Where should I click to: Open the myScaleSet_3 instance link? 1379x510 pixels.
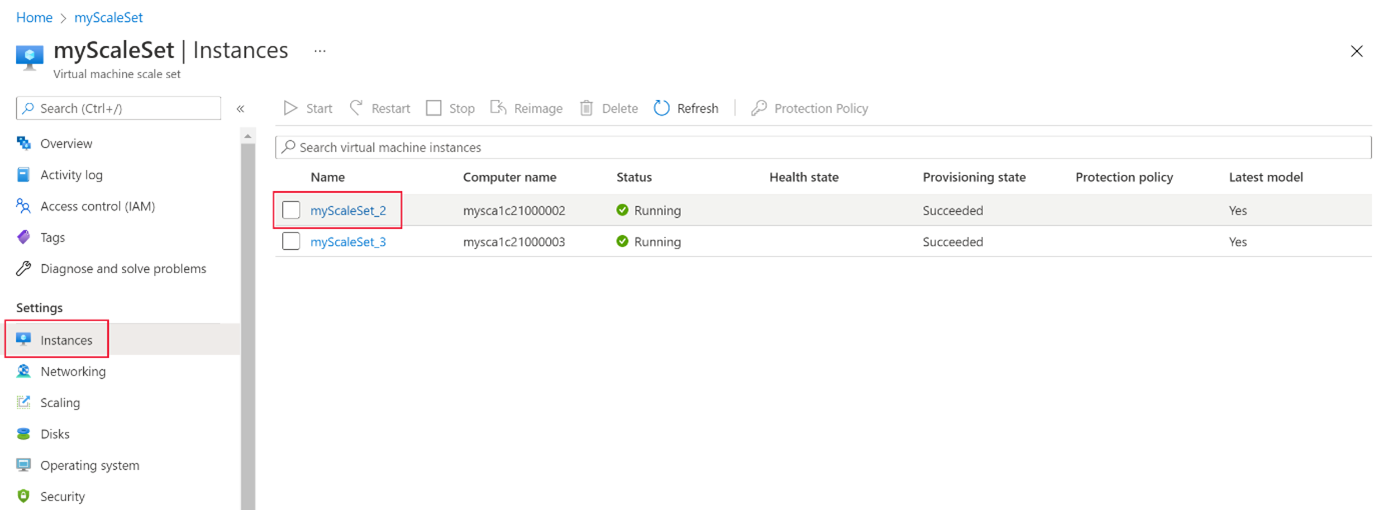click(x=348, y=242)
